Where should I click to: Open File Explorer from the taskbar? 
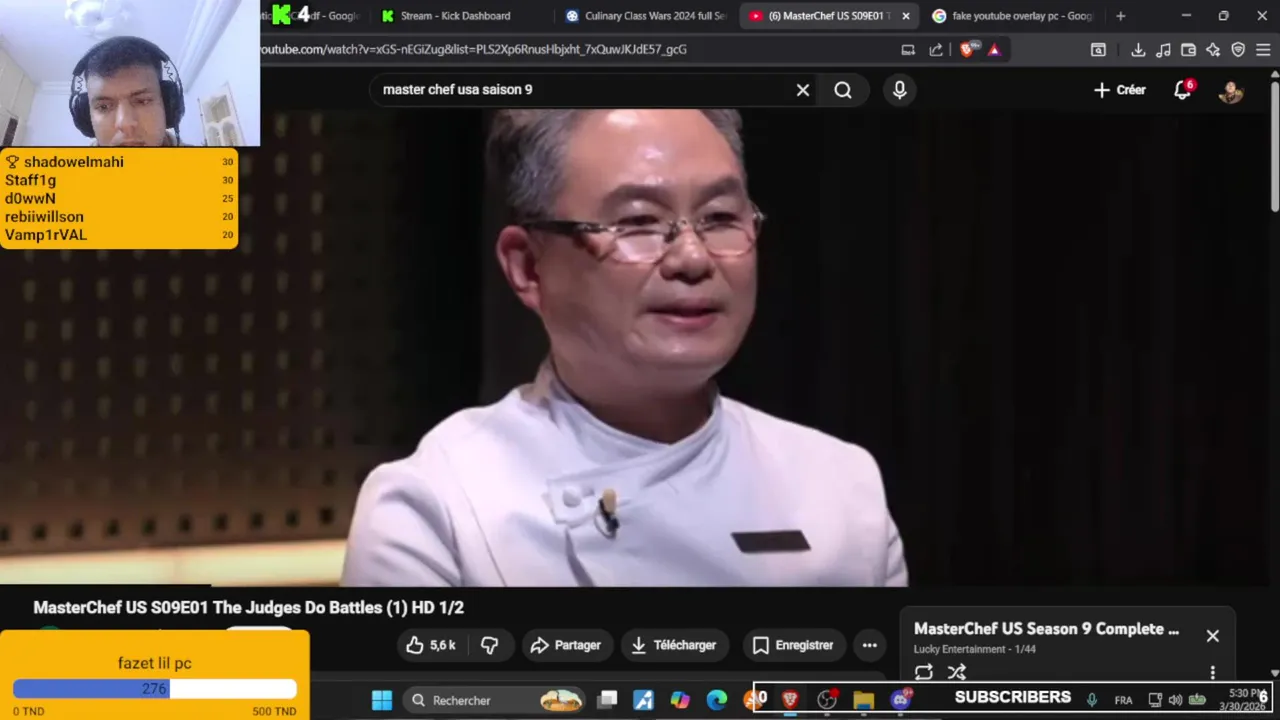point(863,700)
